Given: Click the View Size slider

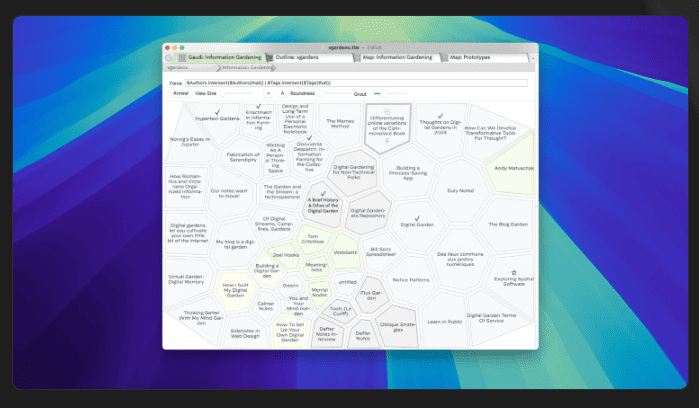Looking at the screenshot, I should pos(236,94).
